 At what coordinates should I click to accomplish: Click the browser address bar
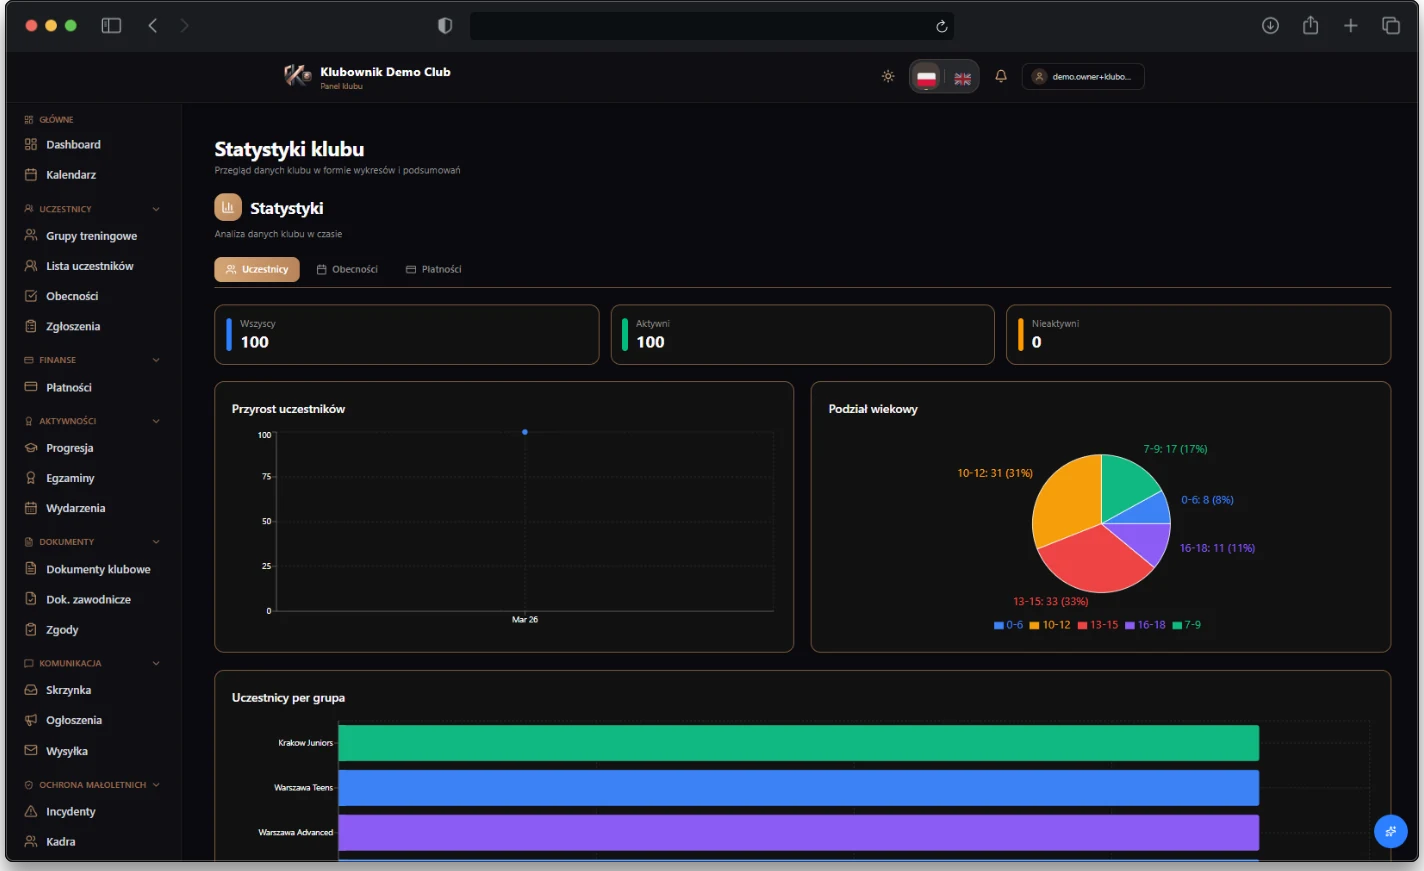coord(712,25)
